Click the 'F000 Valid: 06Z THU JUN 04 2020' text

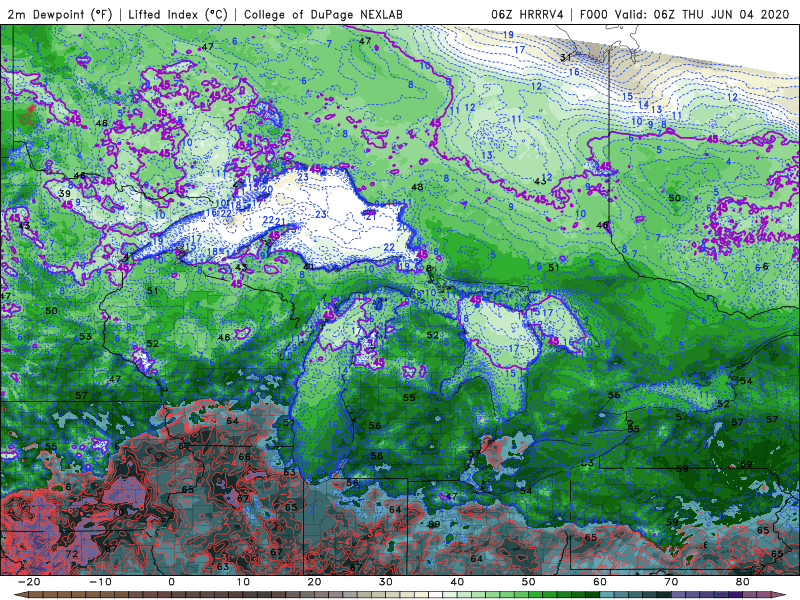[684, 14]
